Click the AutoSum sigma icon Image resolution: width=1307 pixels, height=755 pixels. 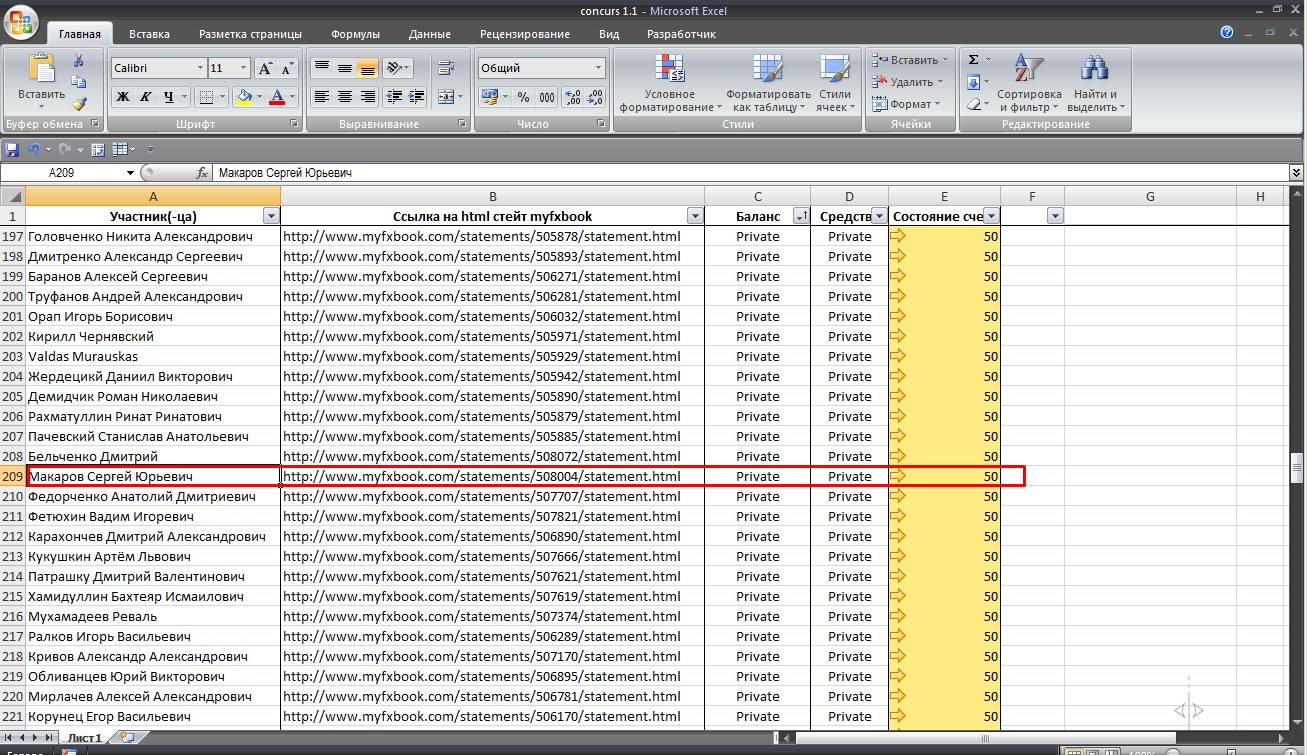(x=973, y=60)
